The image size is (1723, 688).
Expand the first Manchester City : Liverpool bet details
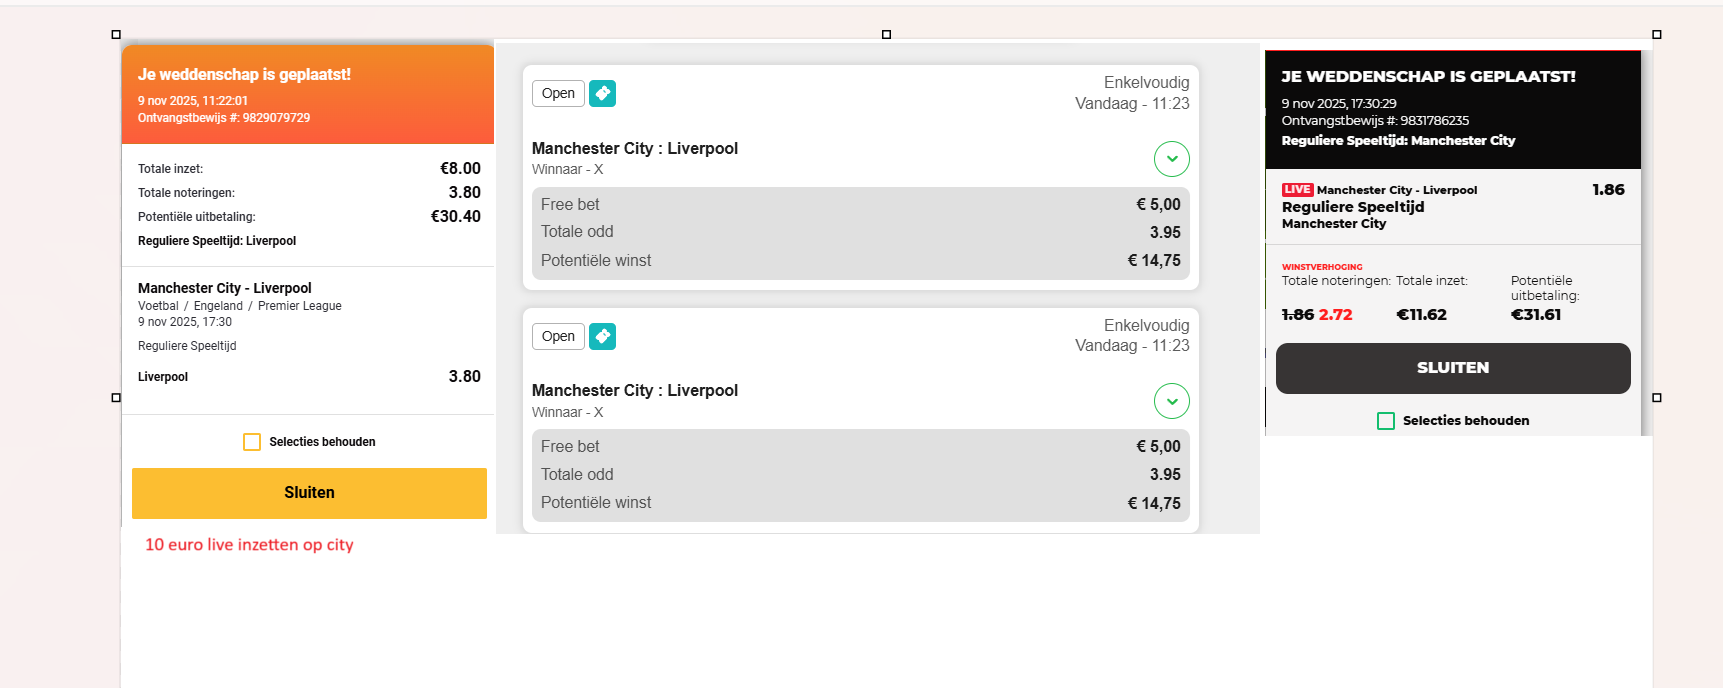tap(1172, 159)
